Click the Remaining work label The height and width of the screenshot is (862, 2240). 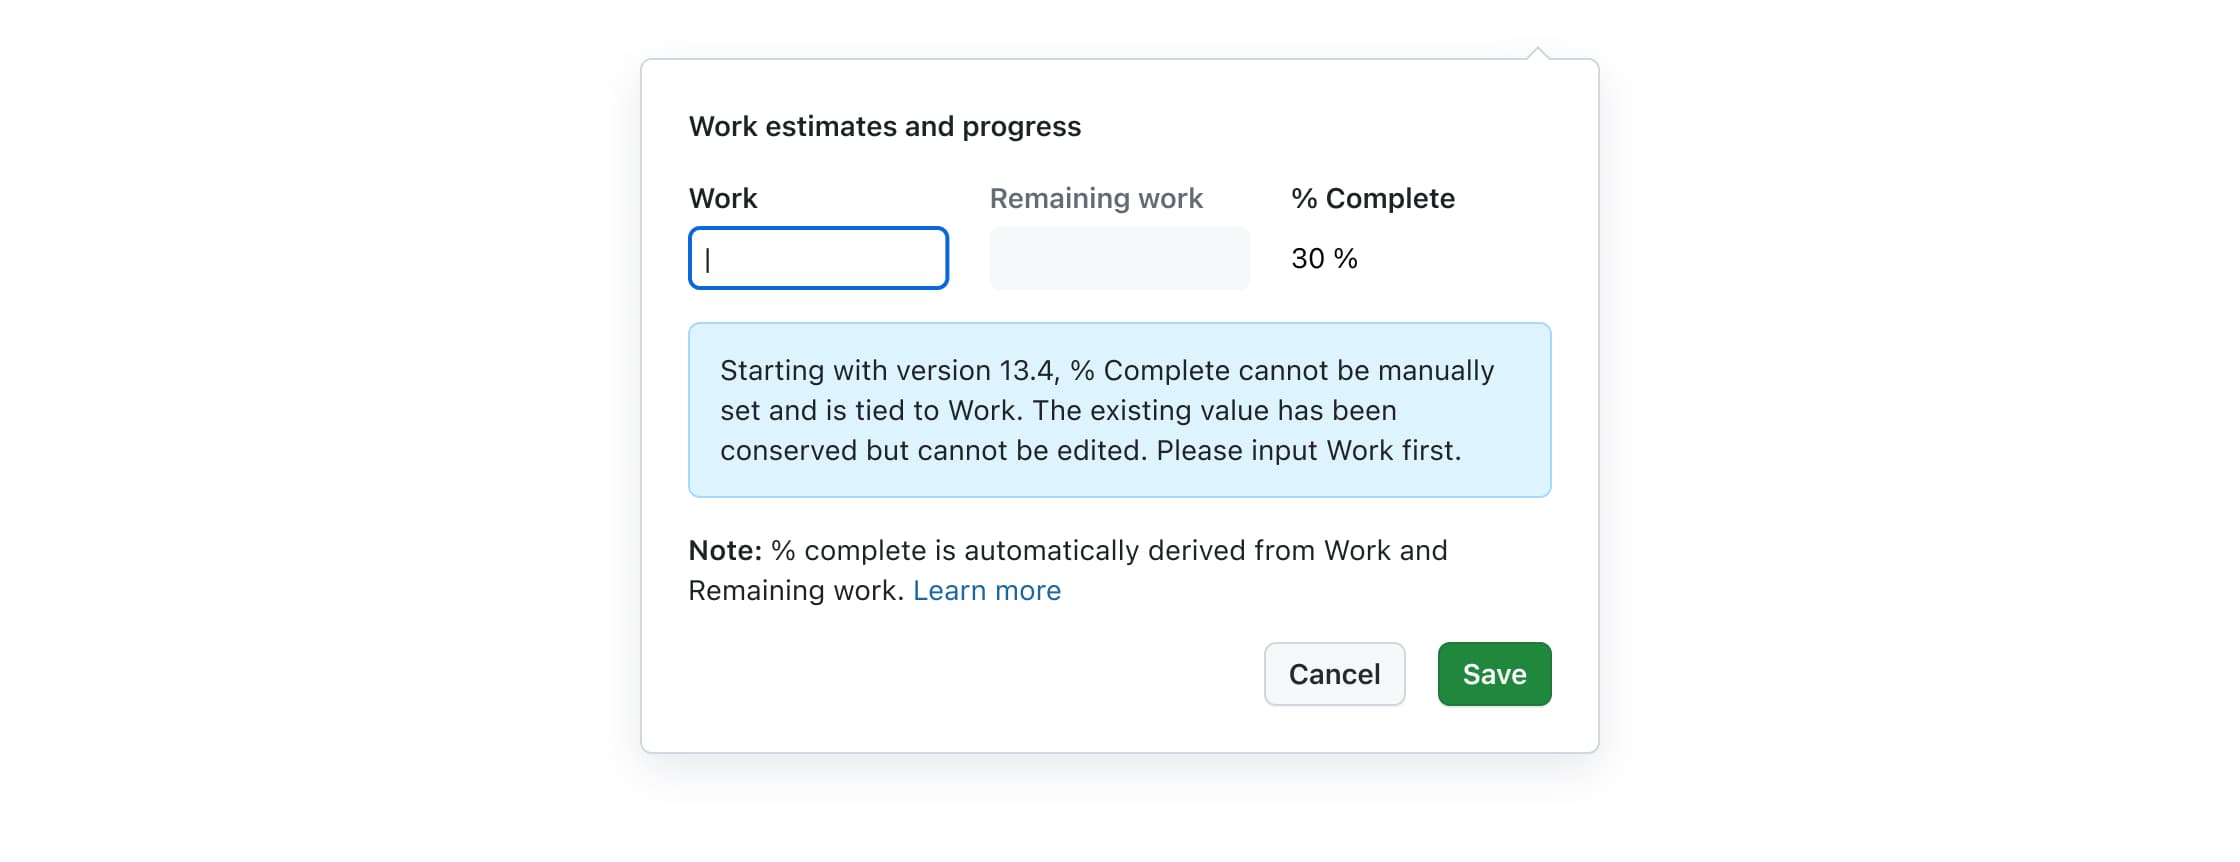[1096, 199]
